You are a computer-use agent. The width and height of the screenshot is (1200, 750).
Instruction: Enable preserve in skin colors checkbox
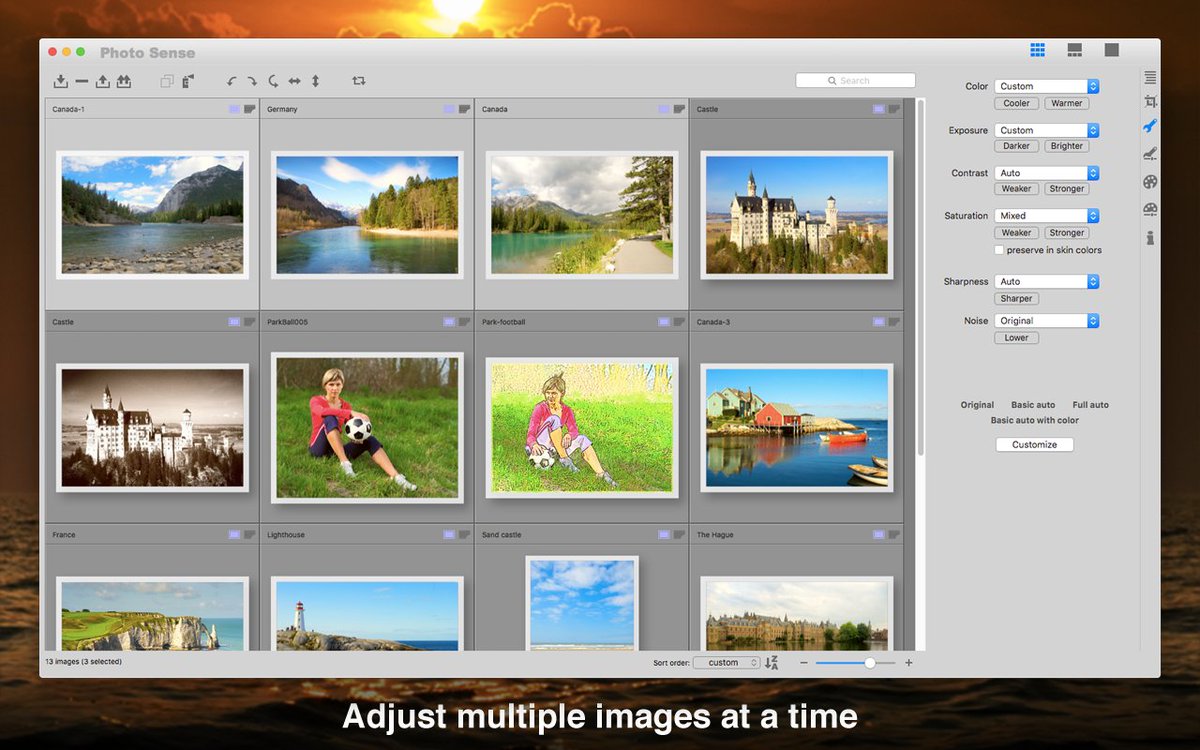coord(999,250)
